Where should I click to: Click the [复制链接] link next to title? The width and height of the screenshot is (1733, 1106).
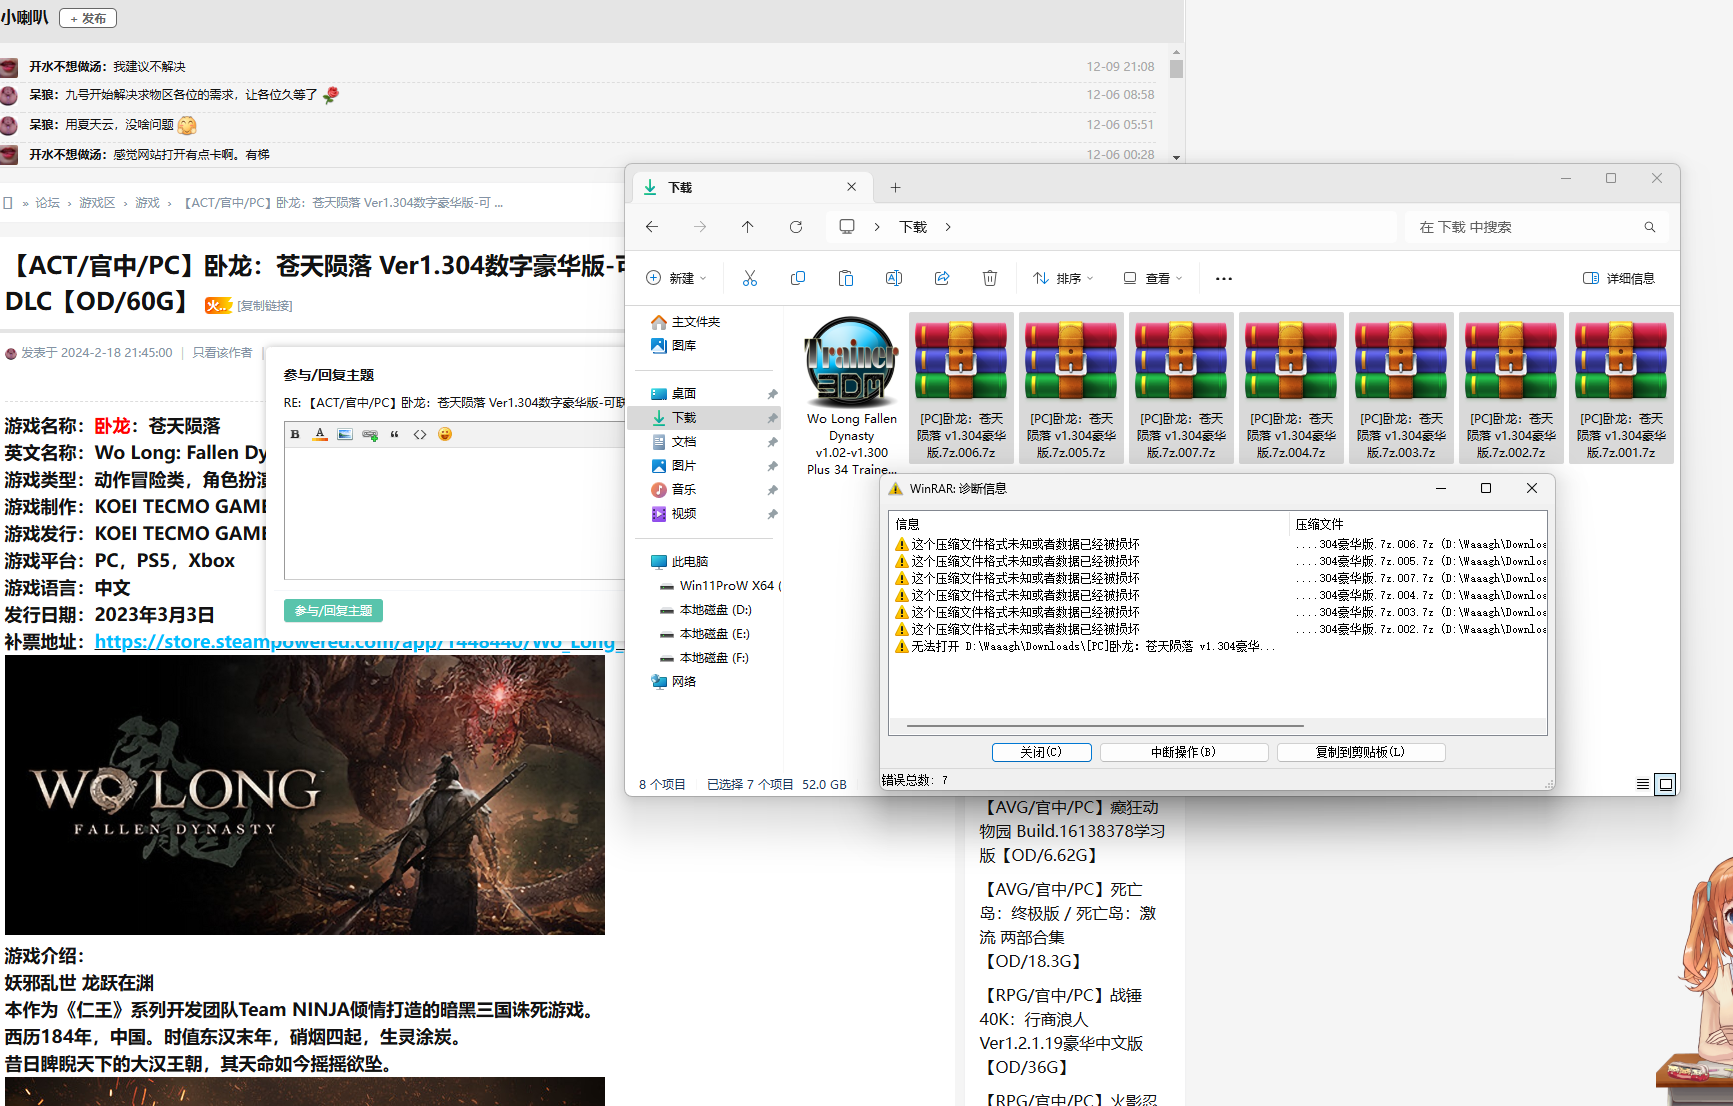click(265, 306)
